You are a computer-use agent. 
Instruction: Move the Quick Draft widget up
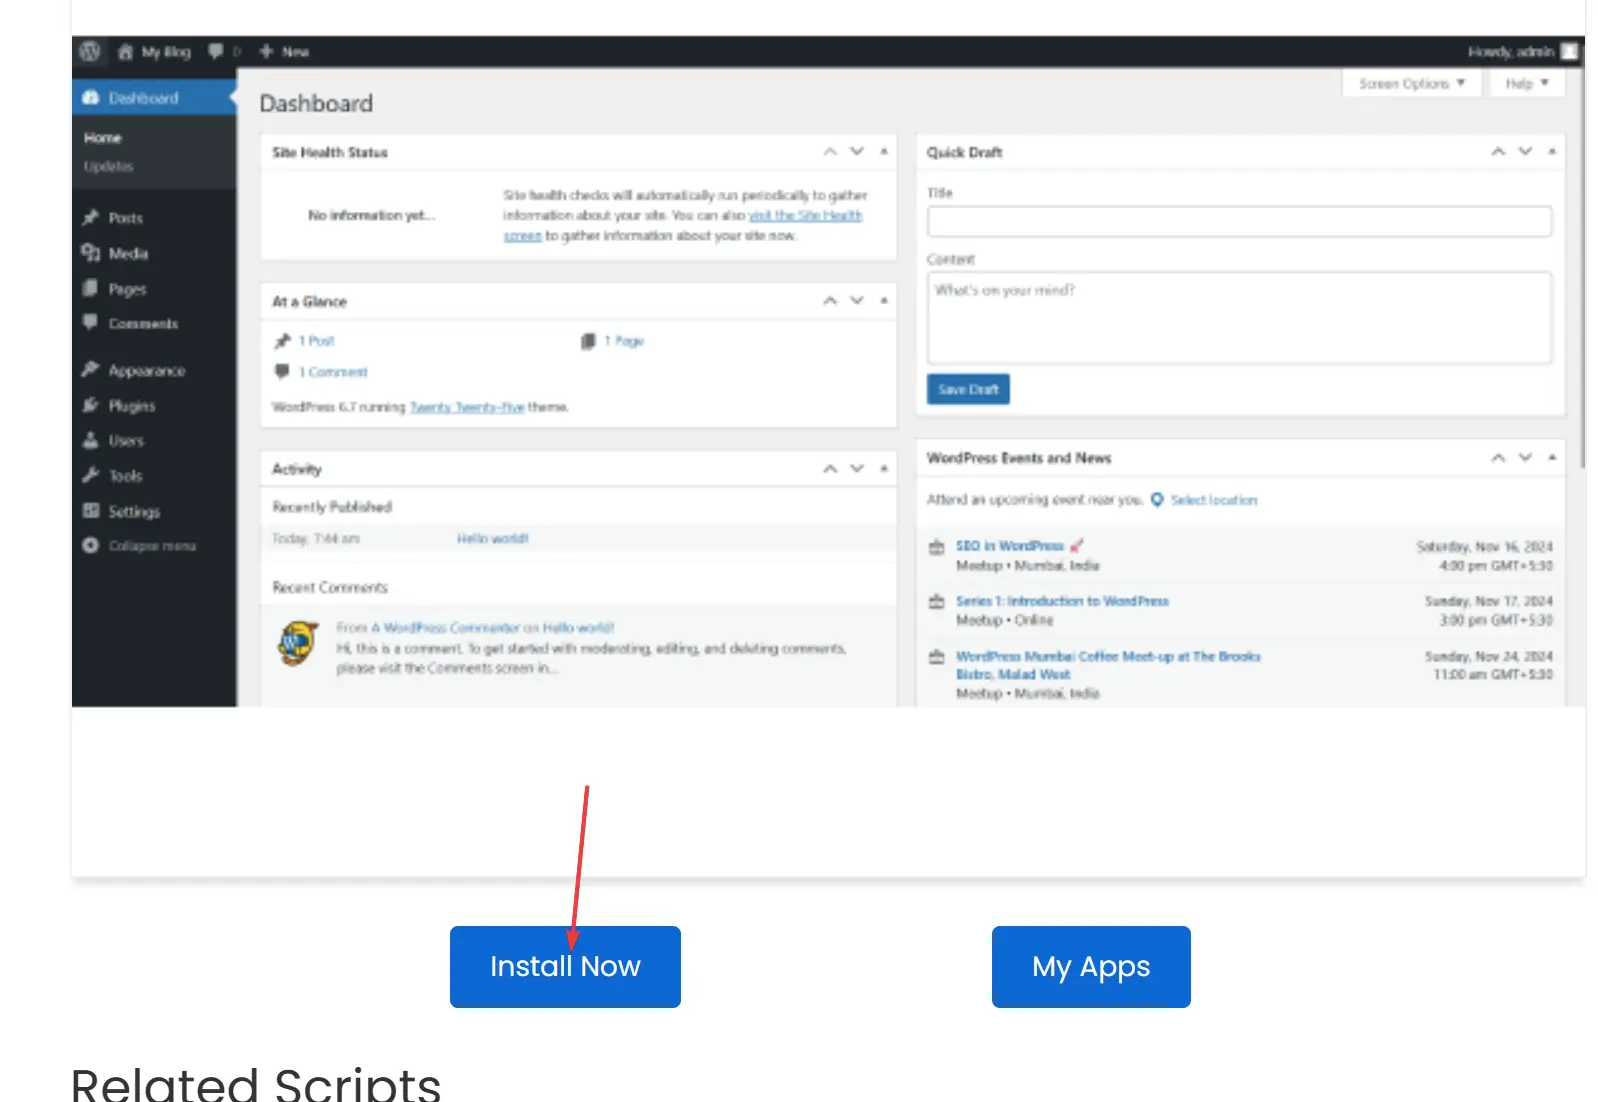tap(1498, 152)
